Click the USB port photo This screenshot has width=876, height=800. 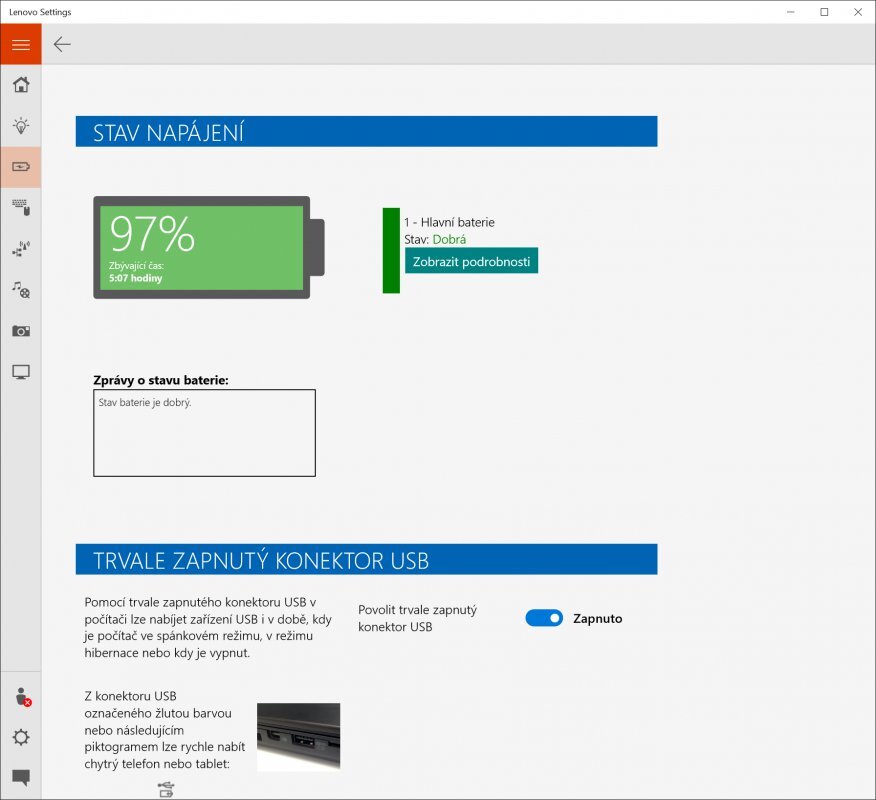pyautogui.click(x=297, y=737)
